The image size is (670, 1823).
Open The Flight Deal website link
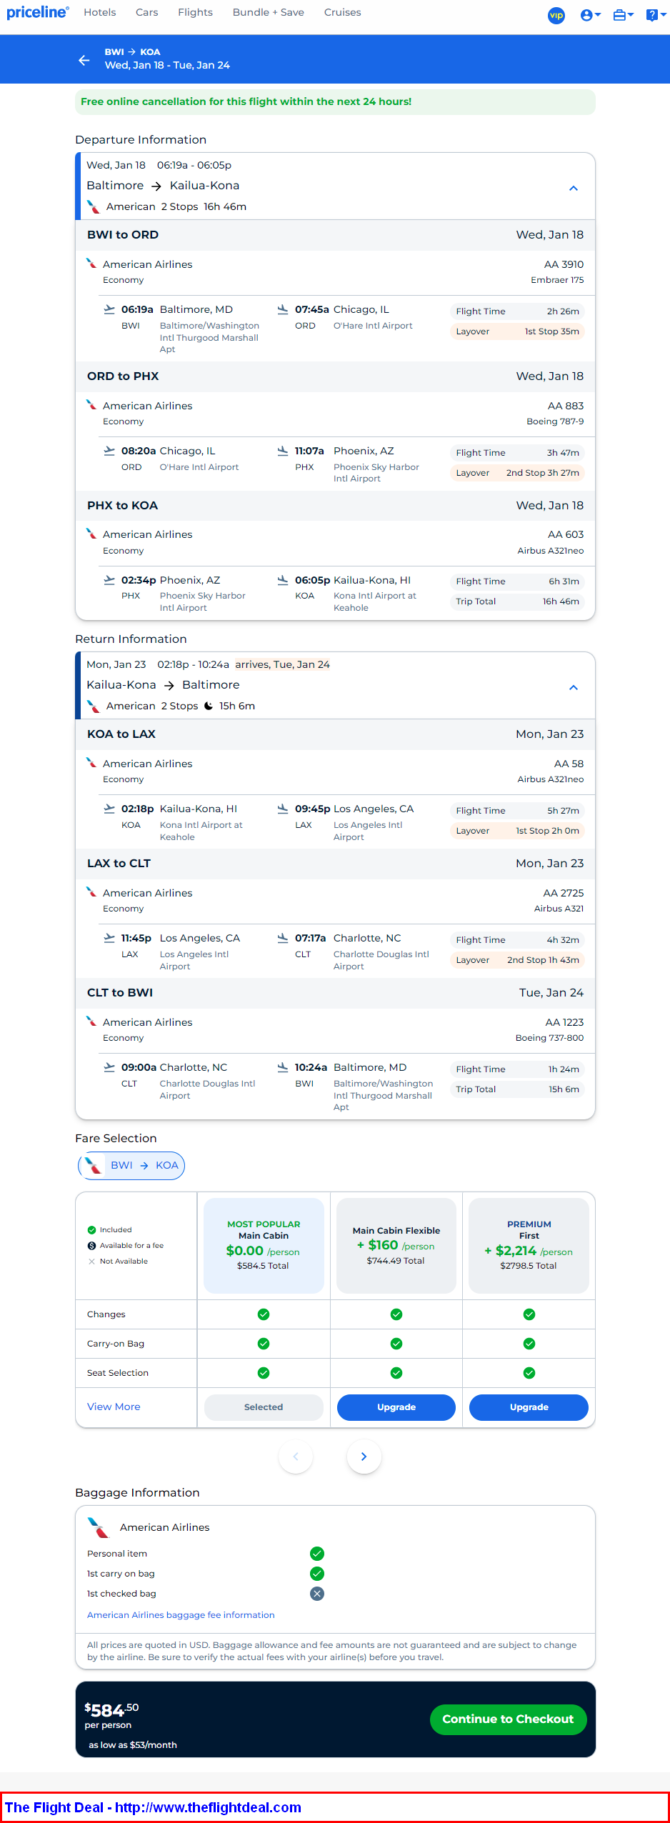(x=153, y=1807)
